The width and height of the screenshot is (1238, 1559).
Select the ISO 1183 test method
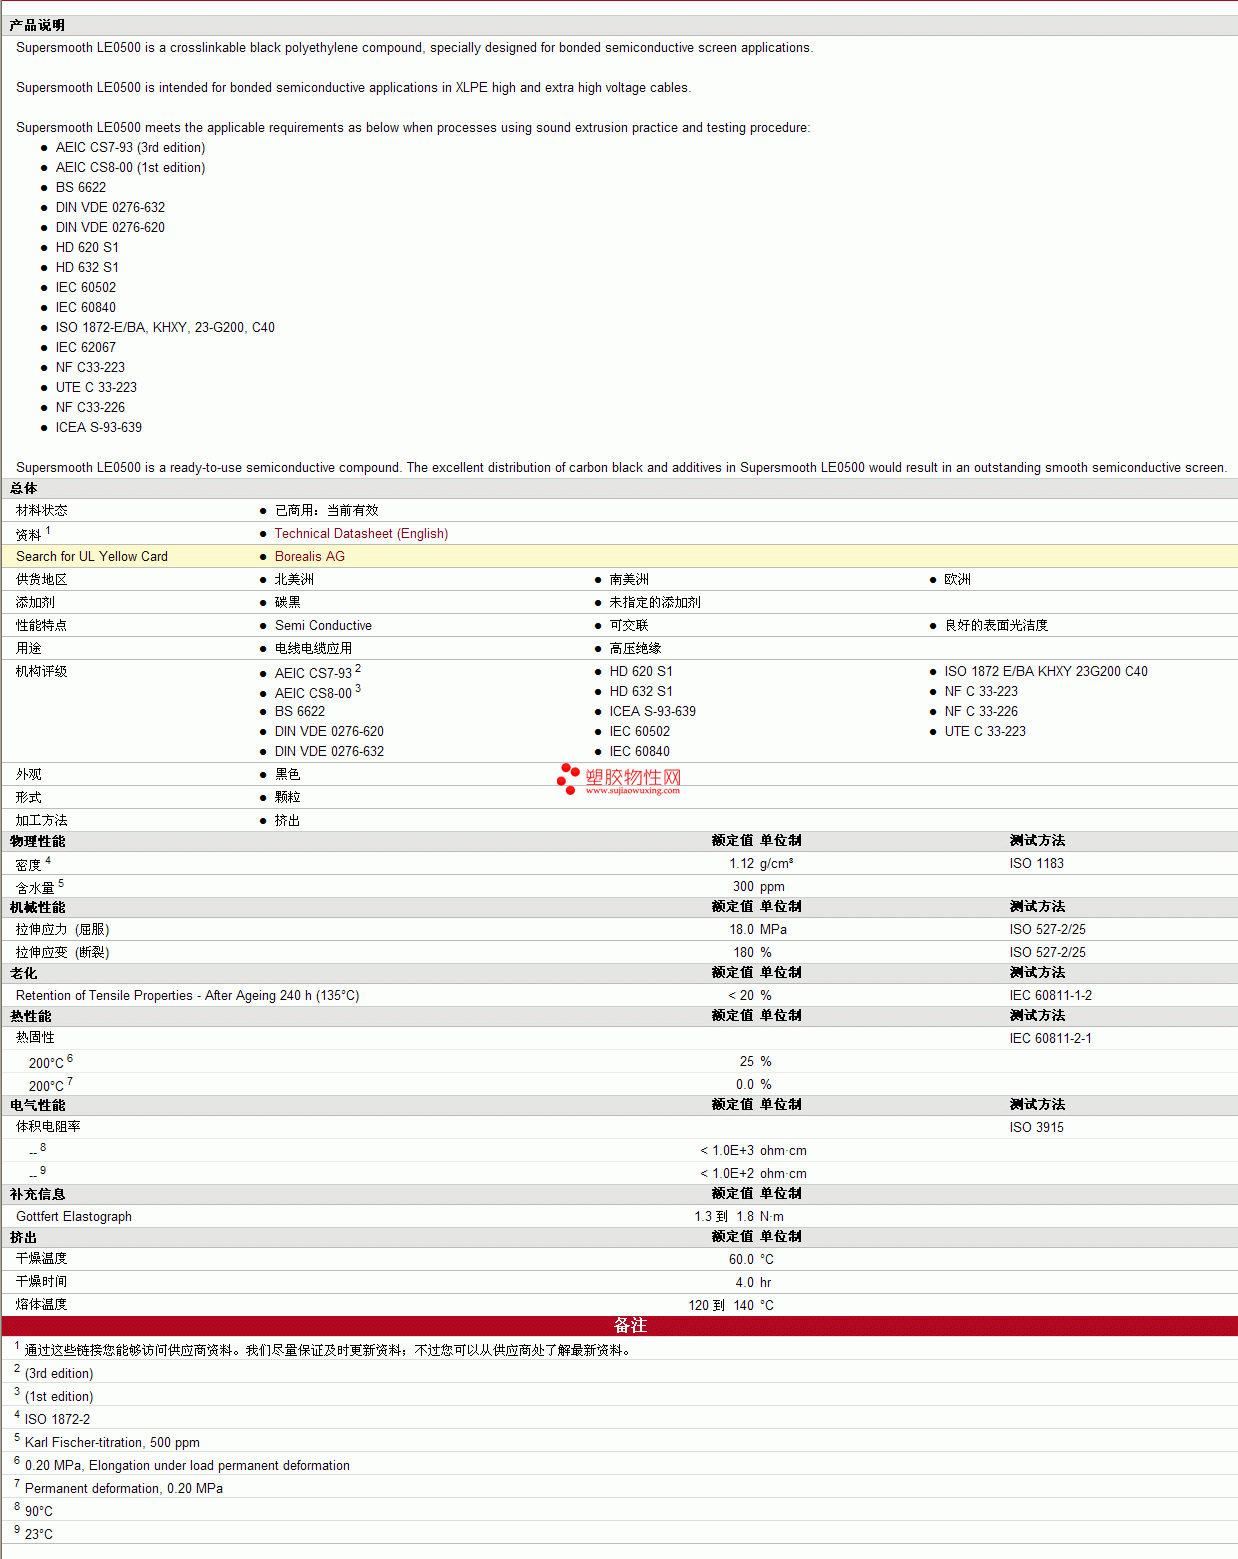coord(1037,864)
